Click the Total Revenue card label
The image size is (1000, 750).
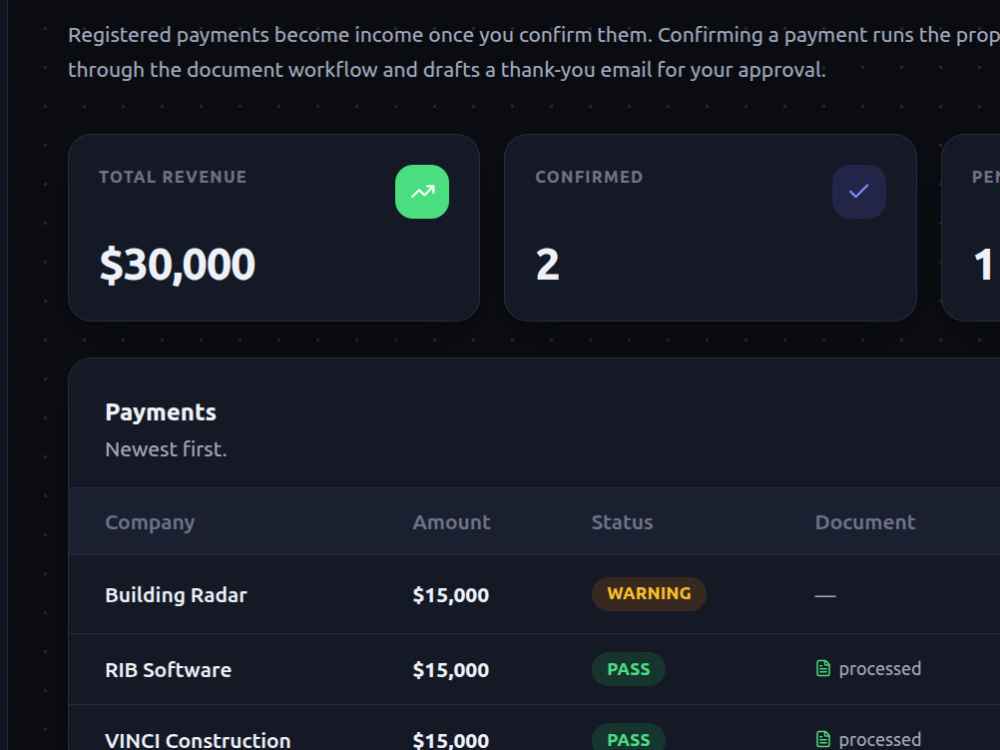pos(173,177)
